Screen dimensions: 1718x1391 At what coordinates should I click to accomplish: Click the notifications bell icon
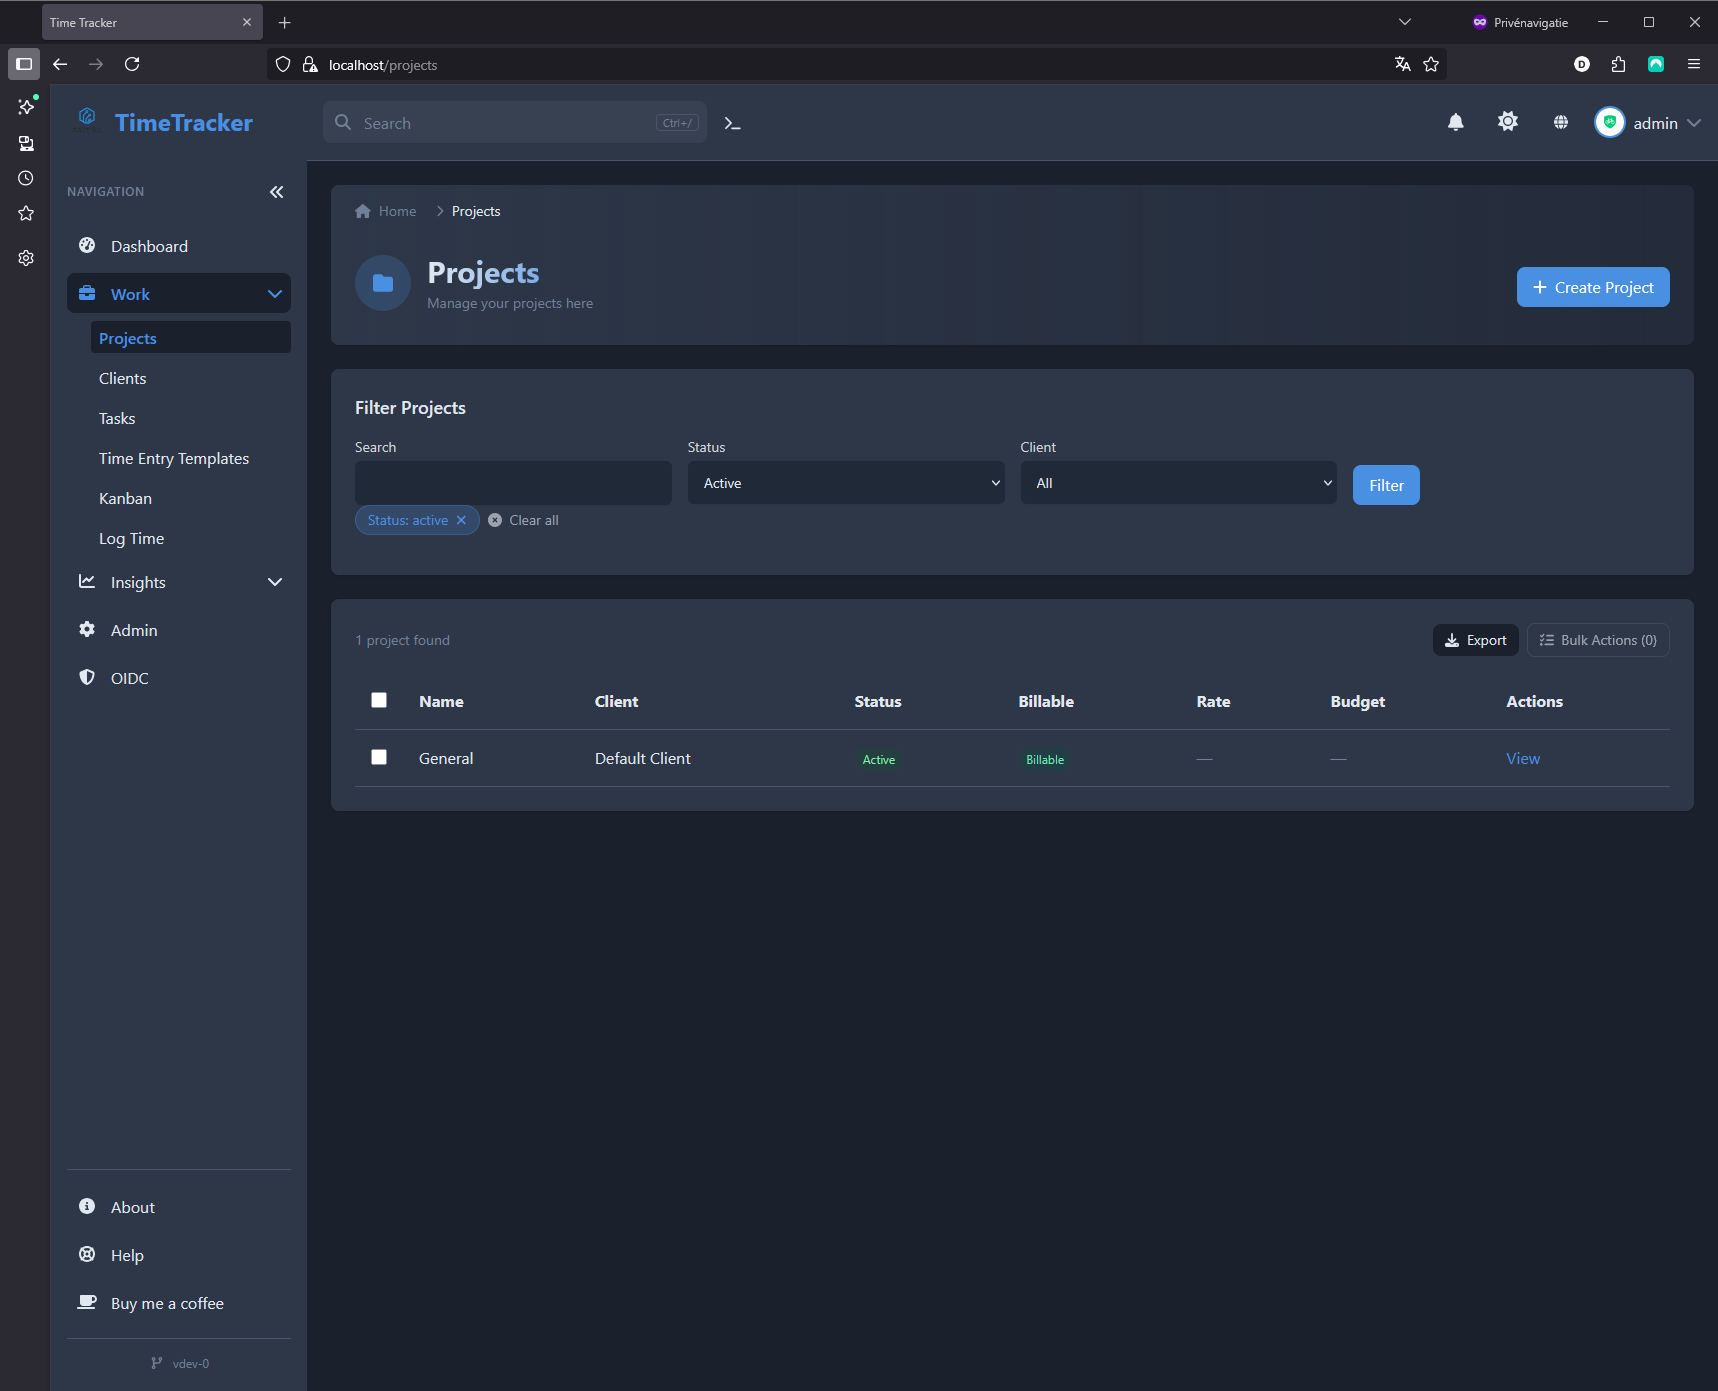coord(1455,122)
